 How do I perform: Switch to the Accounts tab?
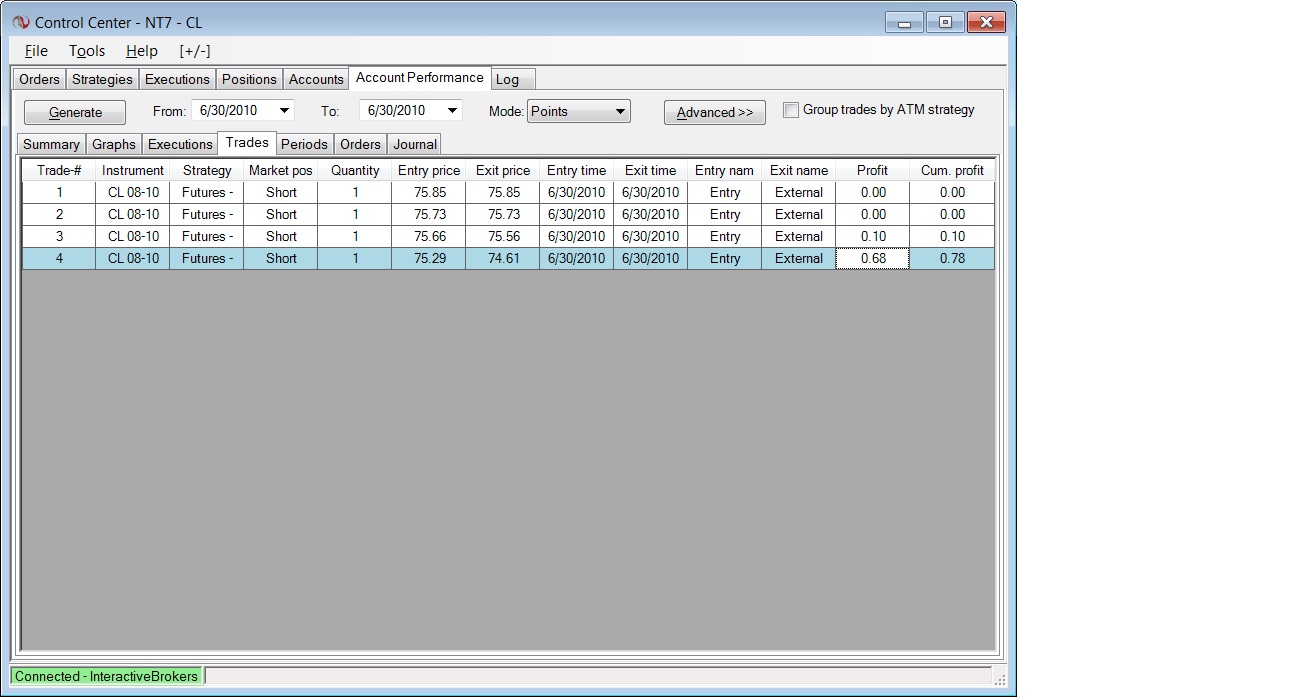tap(316, 79)
